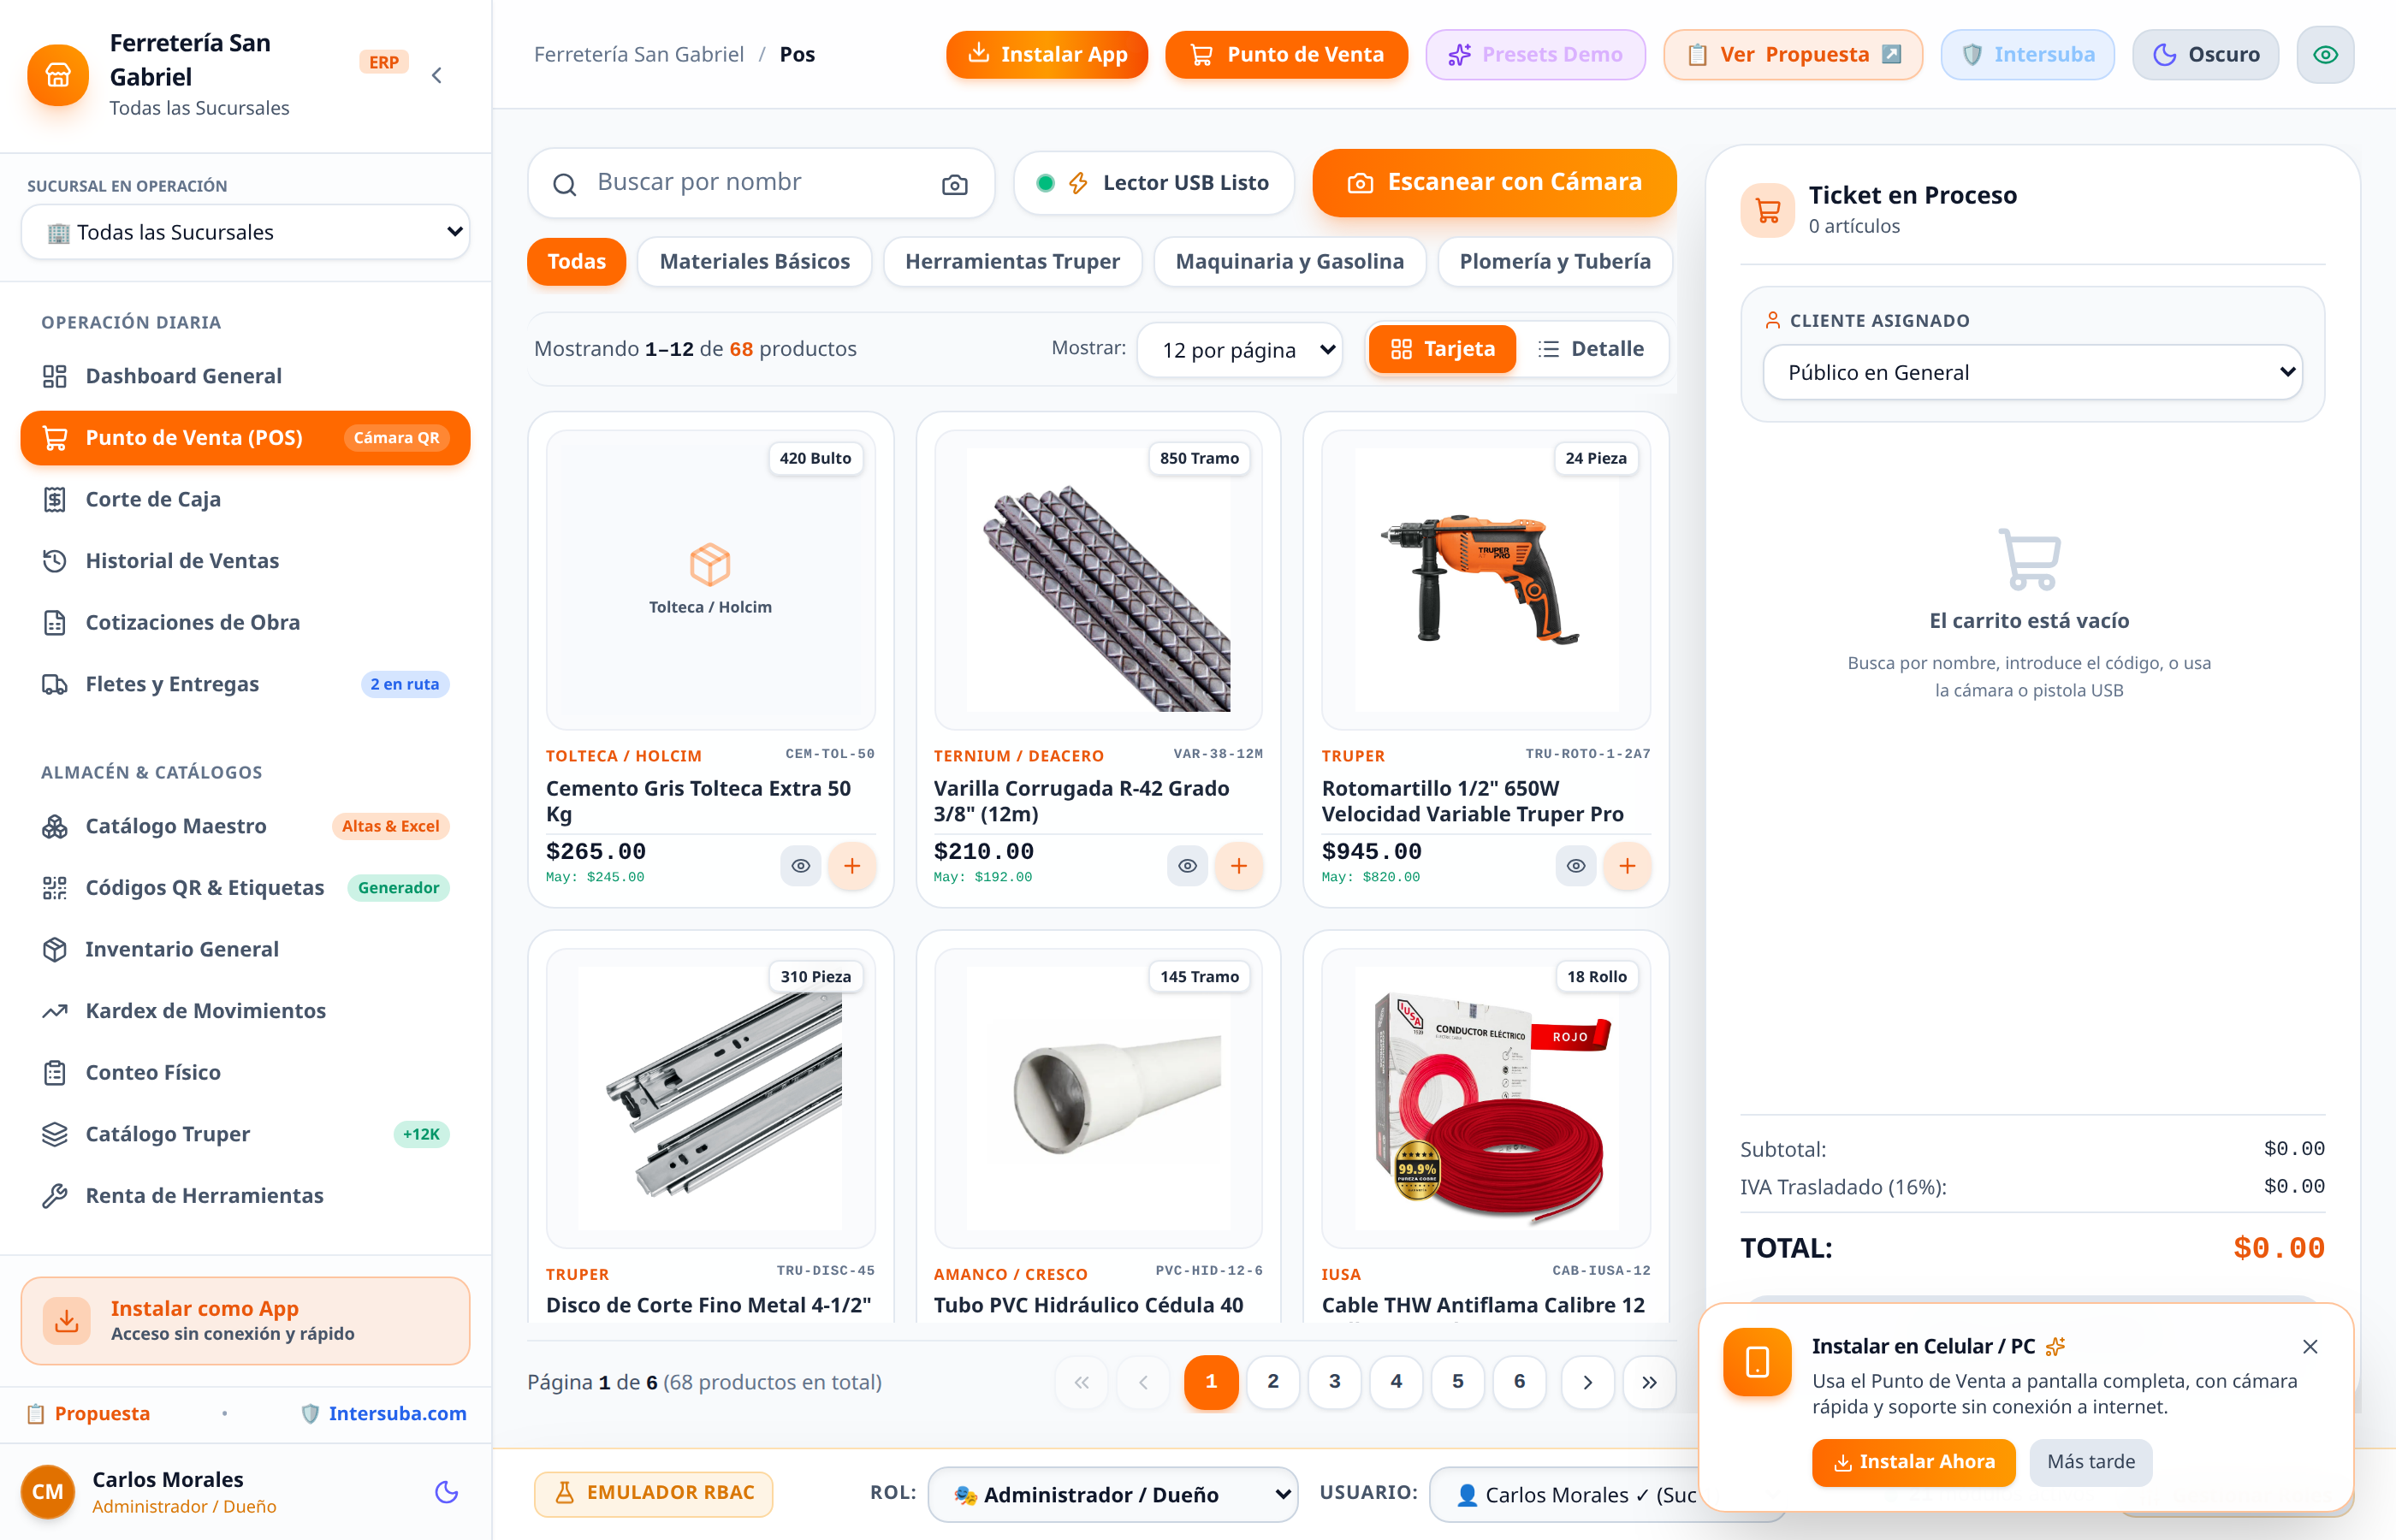Collapse sidebar with the left chevron

point(437,76)
